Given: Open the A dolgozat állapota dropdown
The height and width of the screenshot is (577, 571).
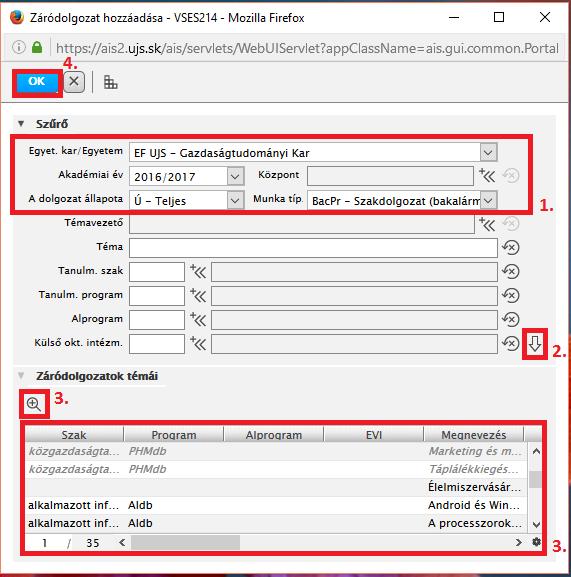Looking at the screenshot, I should tap(235, 201).
